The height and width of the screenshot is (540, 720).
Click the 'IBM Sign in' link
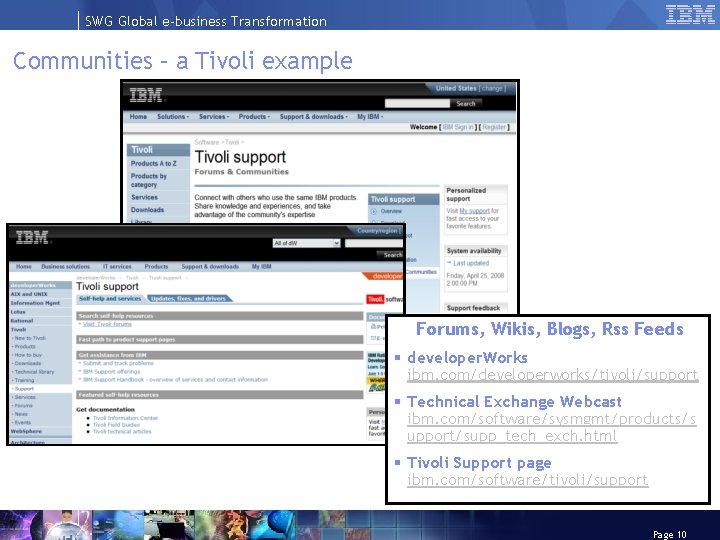pos(458,127)
